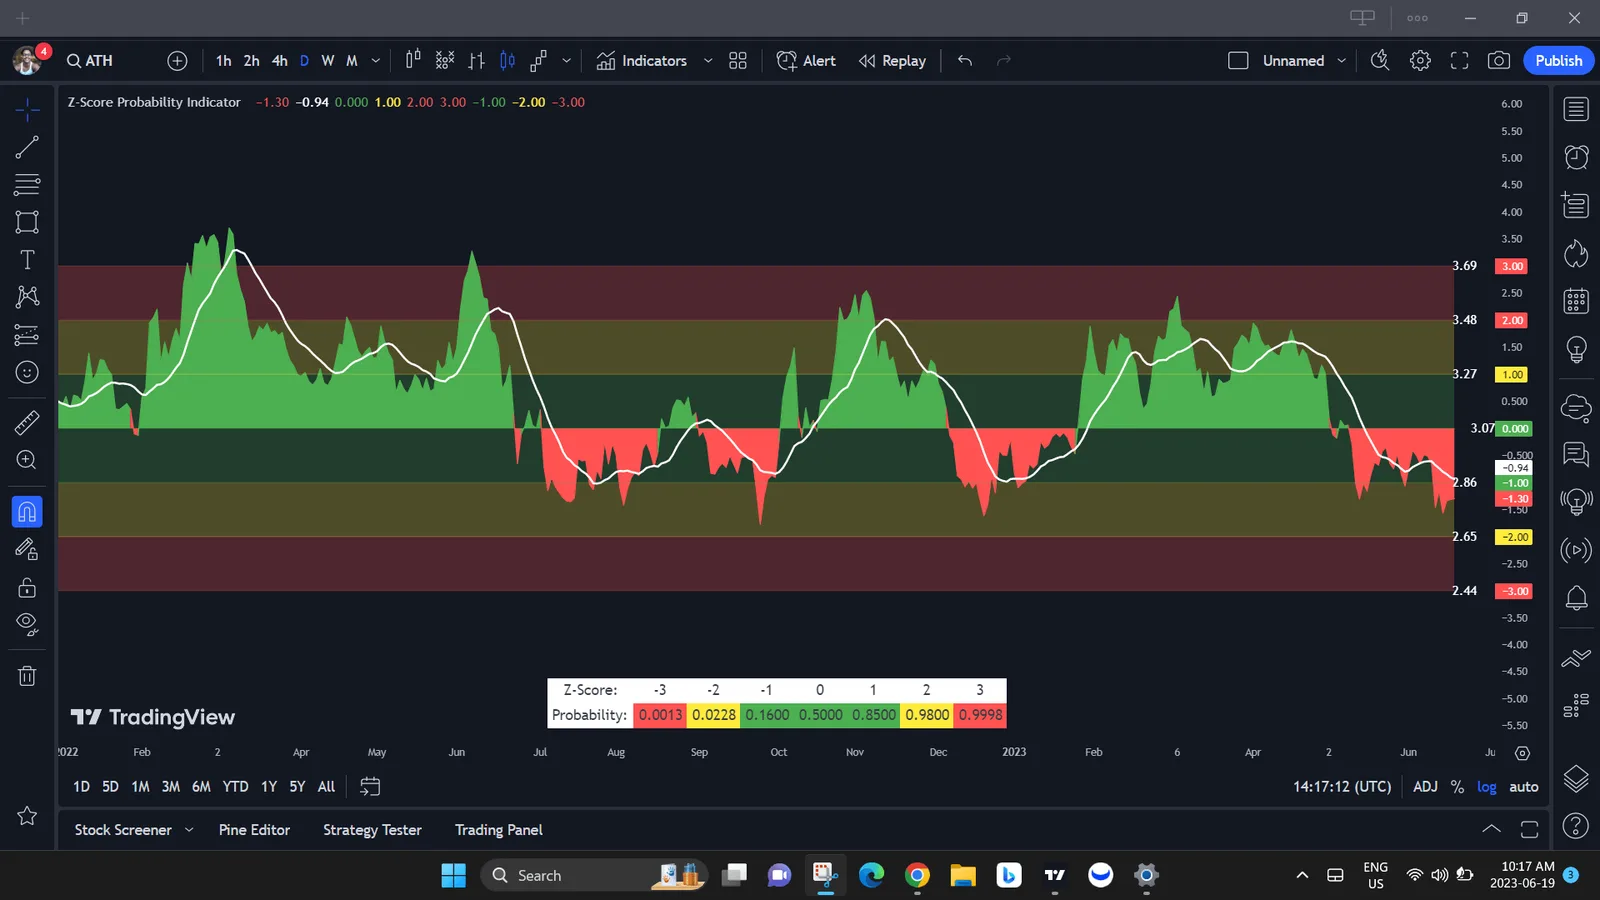Image resolution: width=1600 pixels, height=900 pixels.
Task: Toggle hide all drawings eye icon
Action: (x=27, y=625)
